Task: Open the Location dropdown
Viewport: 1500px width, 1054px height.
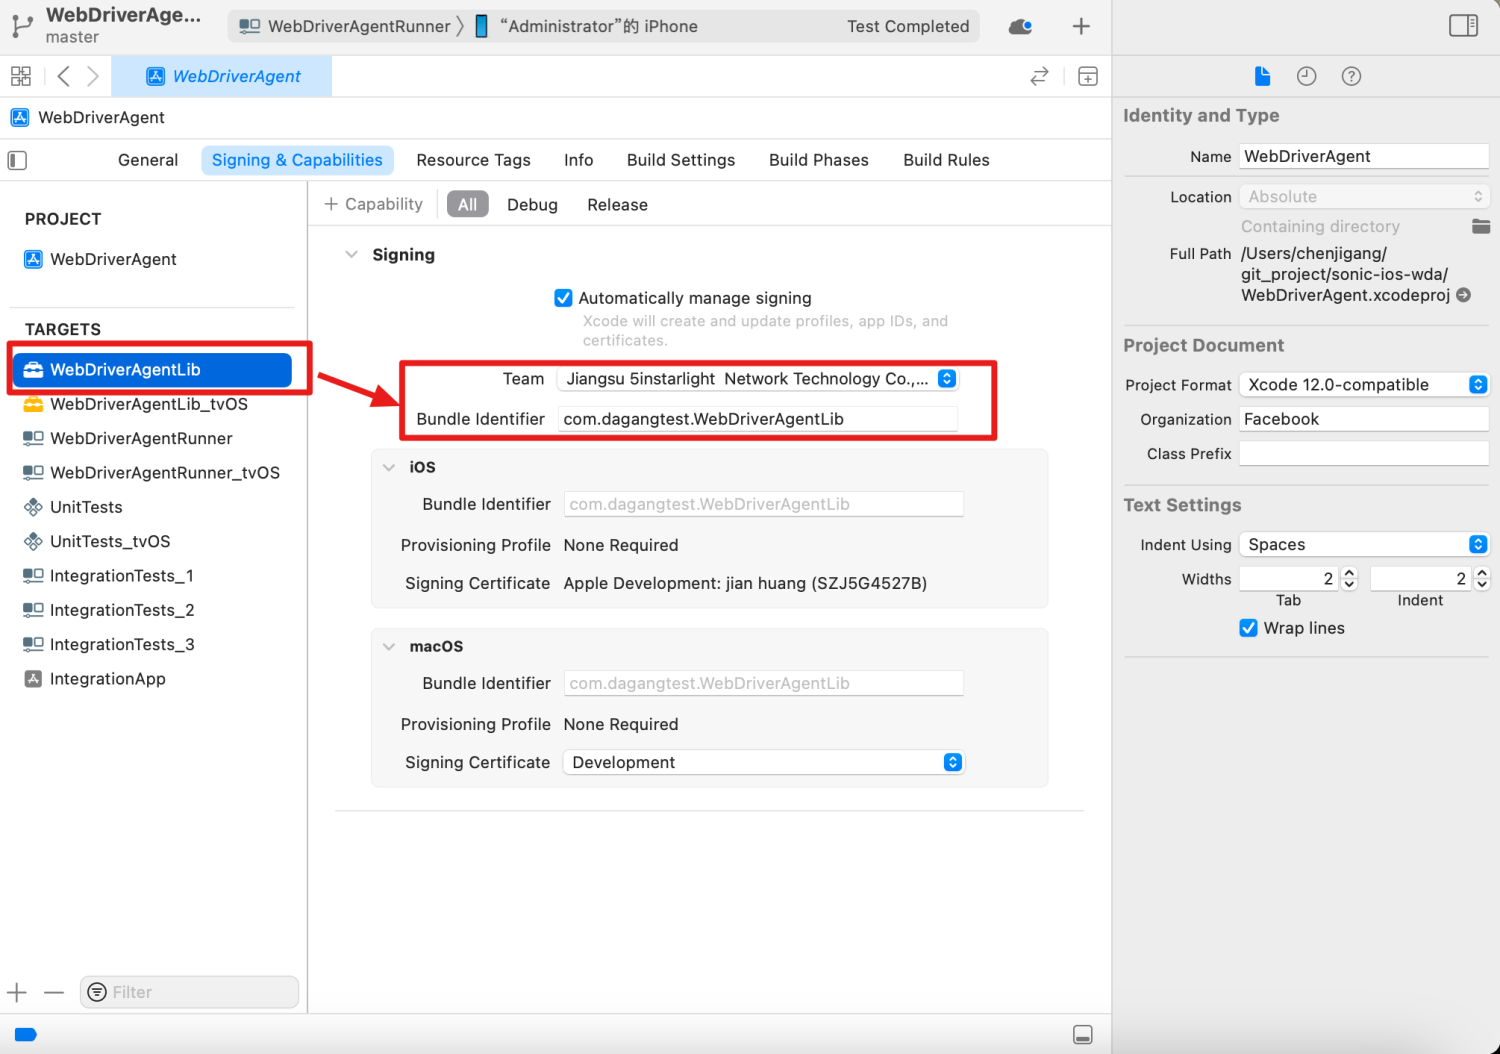Action: point(1364,197)
